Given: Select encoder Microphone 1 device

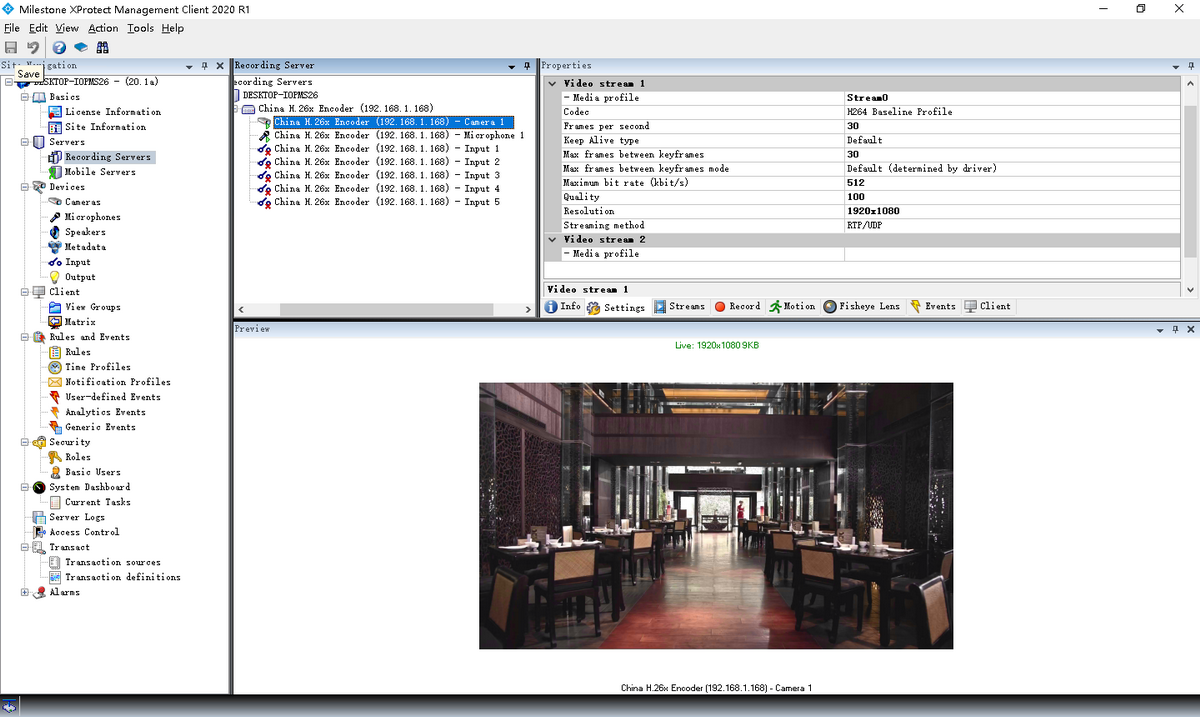Looking at the screenshot, I should click(399, 135).
